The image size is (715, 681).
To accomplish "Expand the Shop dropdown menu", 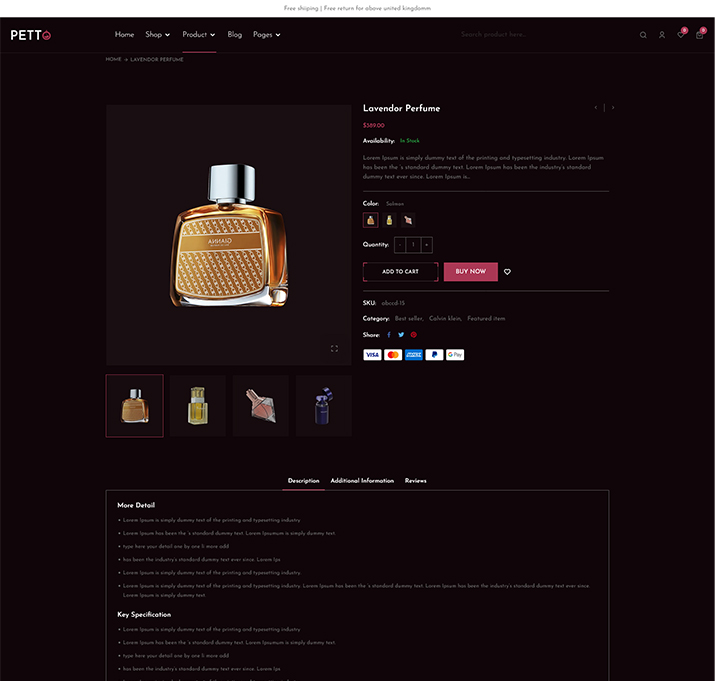I will tap(157, 35).
